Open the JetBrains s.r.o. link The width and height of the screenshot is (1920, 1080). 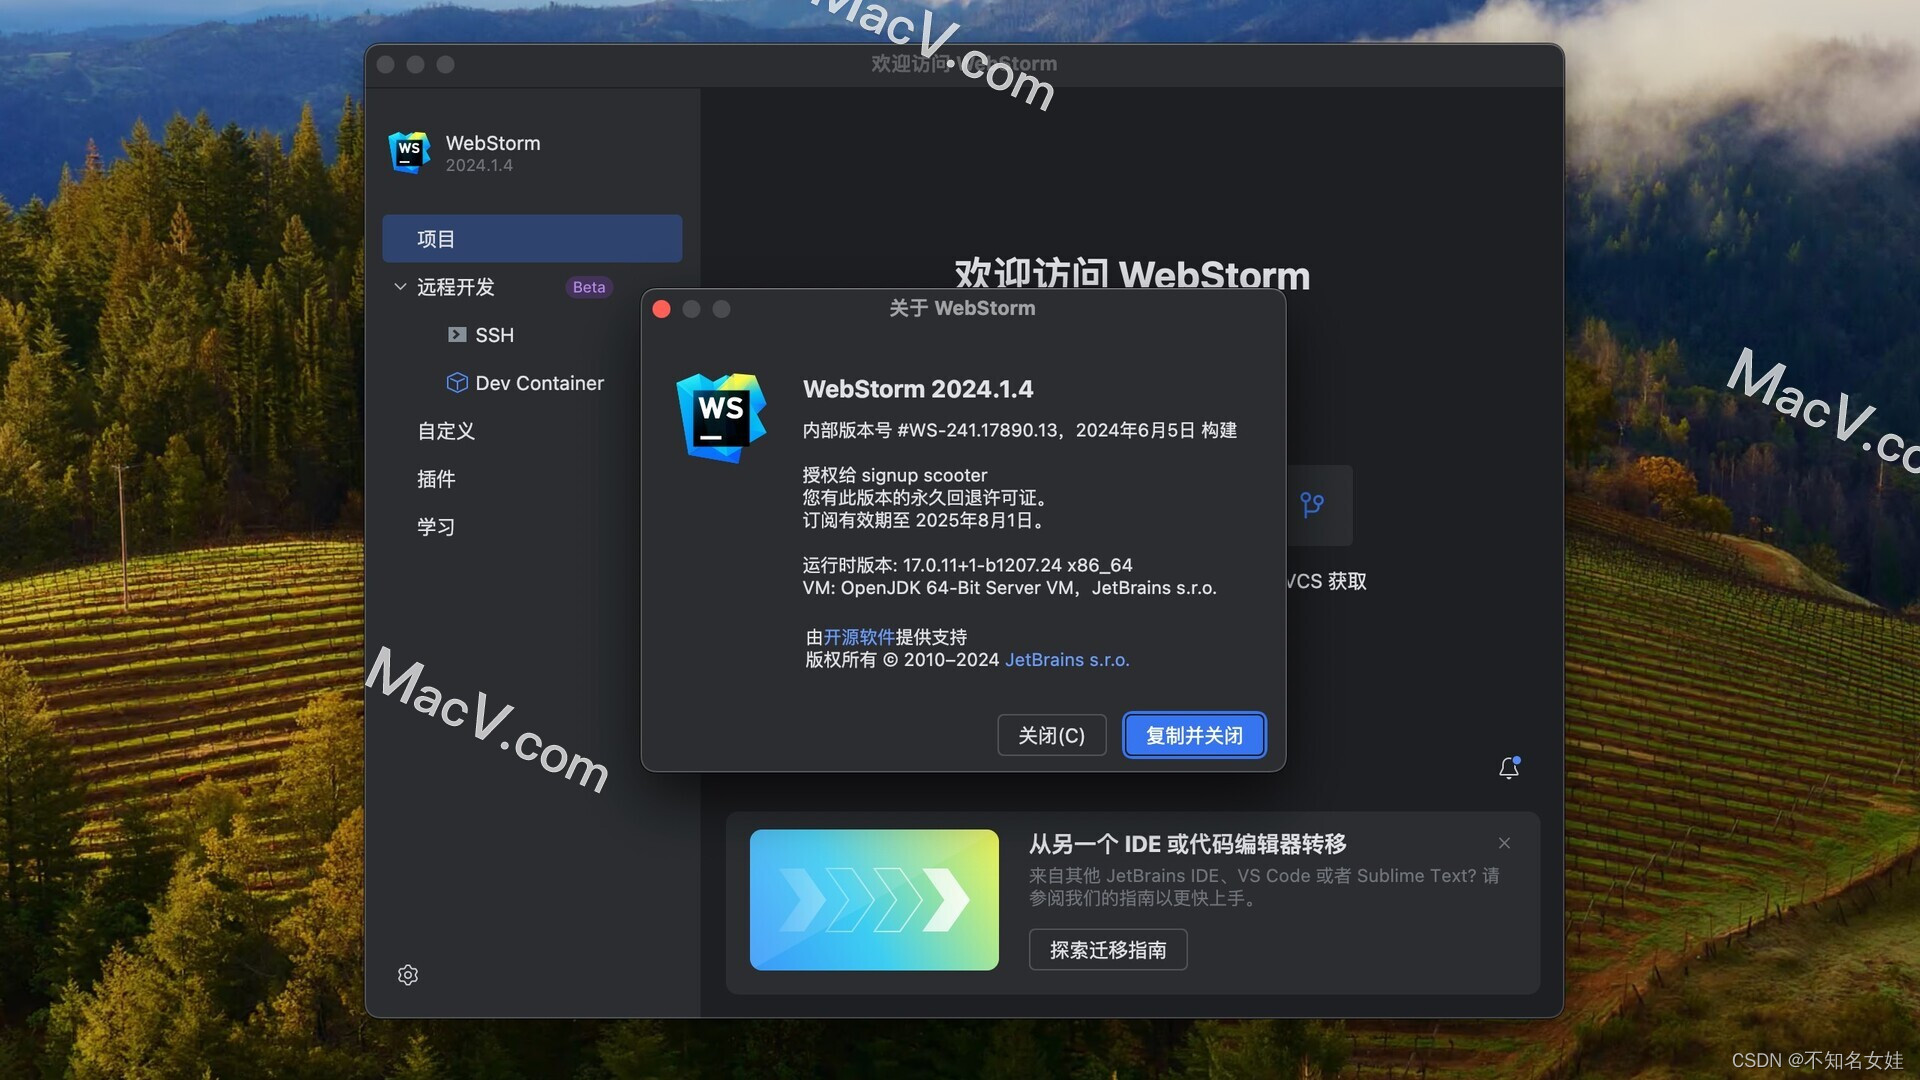click(1066, 660)
